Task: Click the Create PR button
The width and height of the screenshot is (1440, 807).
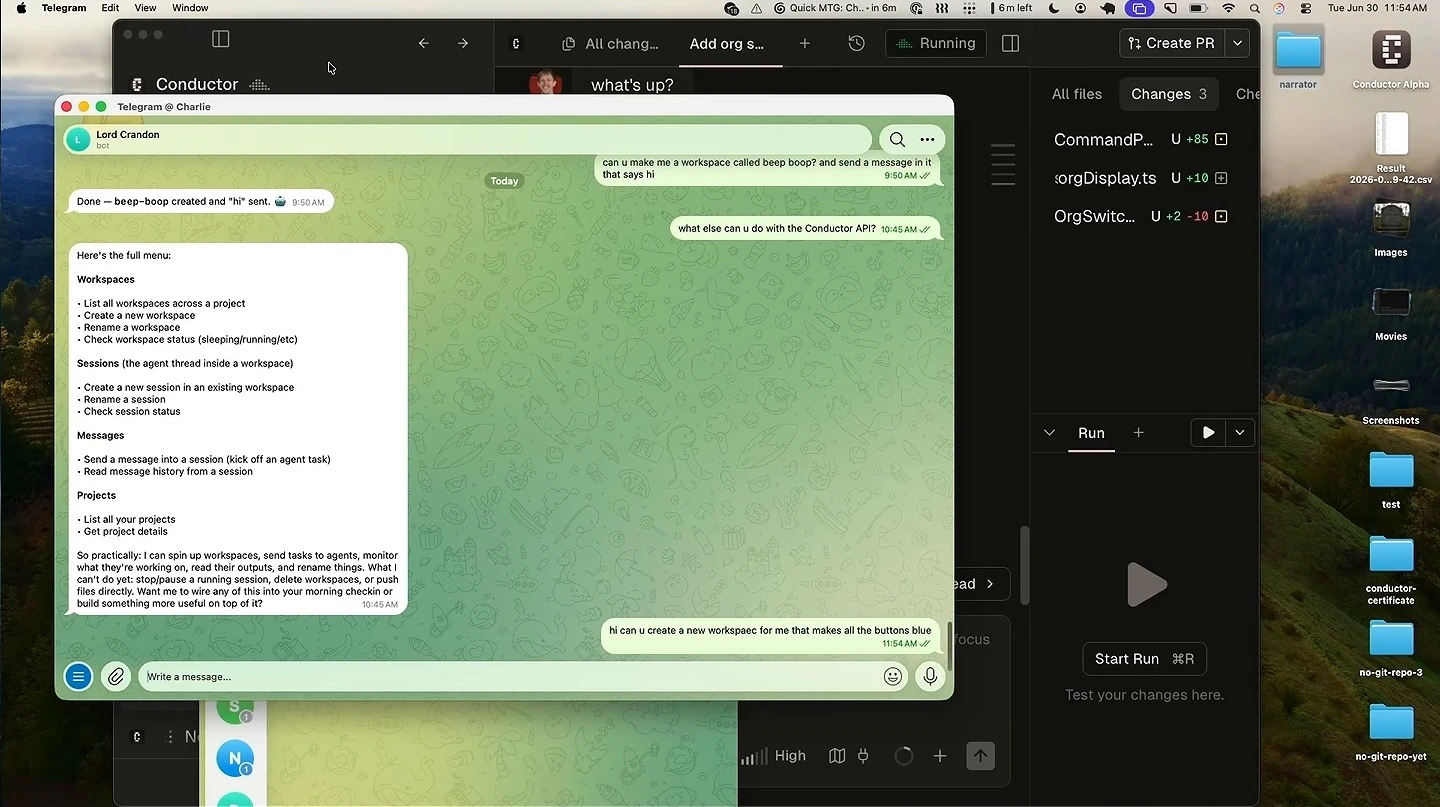Action: [1172, 43]
